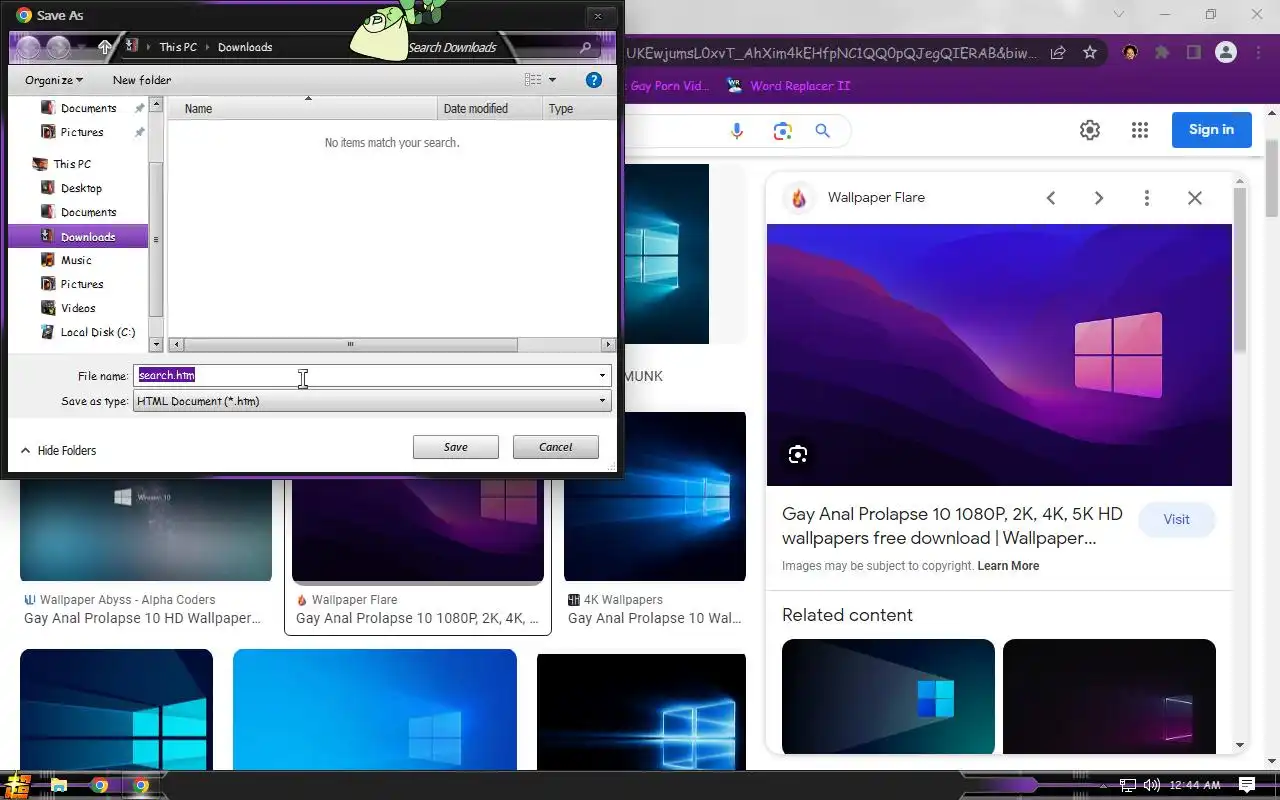Open the Save as type dropdown
1280x800 pixels.
click(x=372, y=401)
